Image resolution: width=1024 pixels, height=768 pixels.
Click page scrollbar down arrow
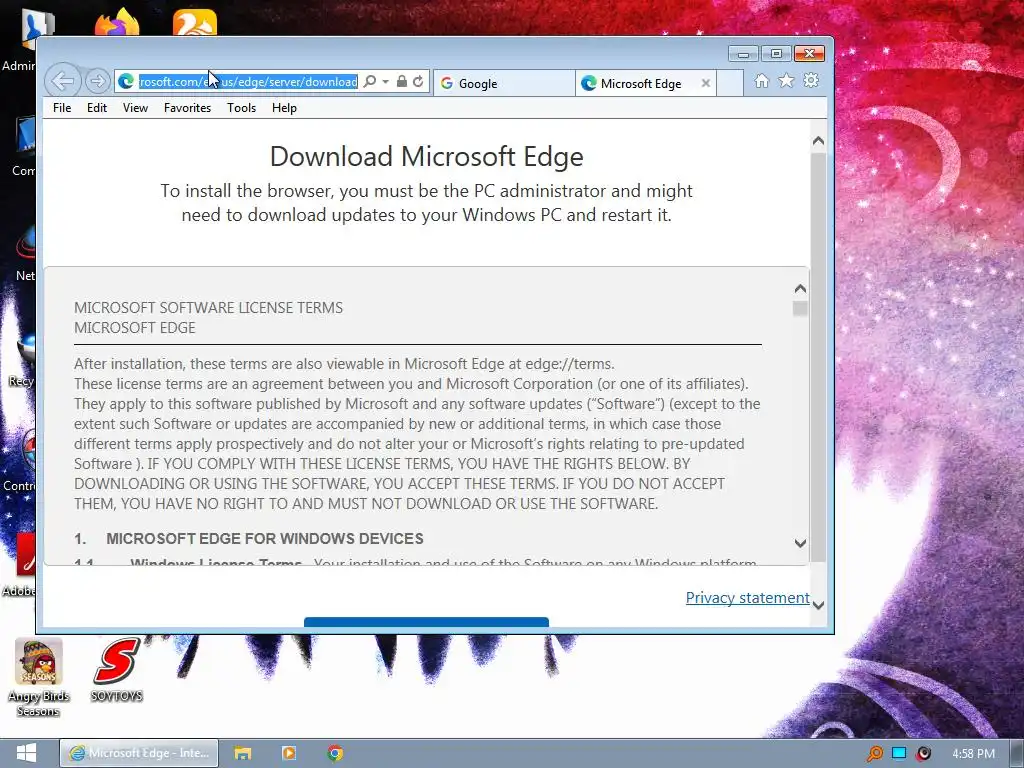click(x=818, y=605)
